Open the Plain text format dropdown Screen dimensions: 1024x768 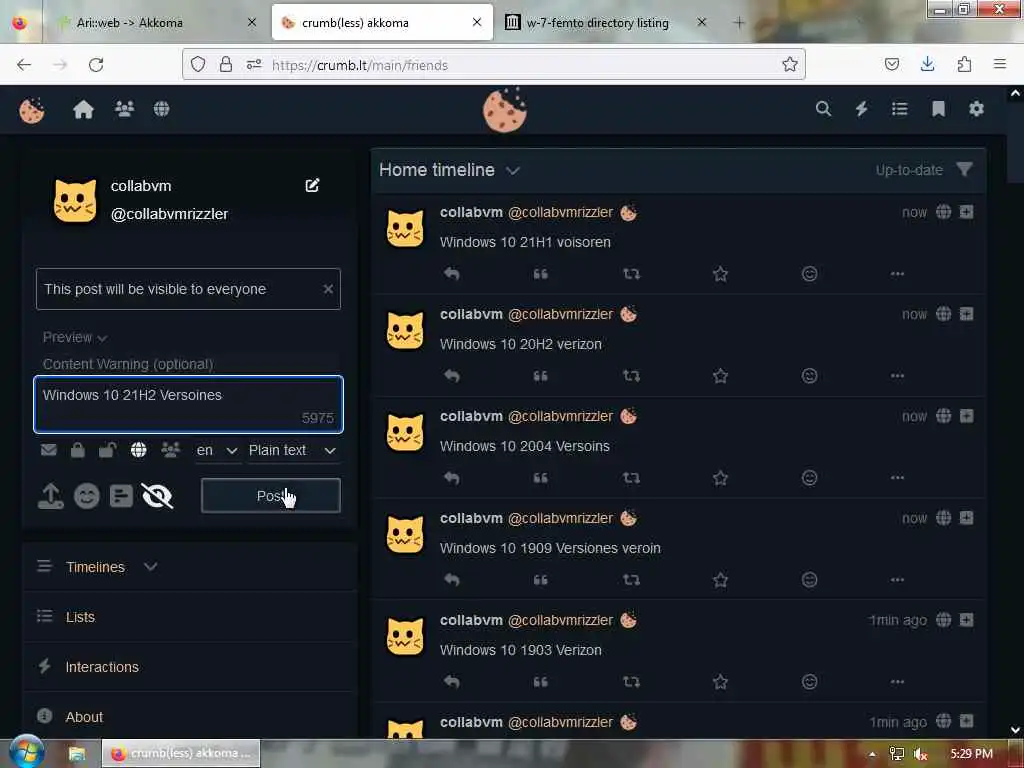293,451
